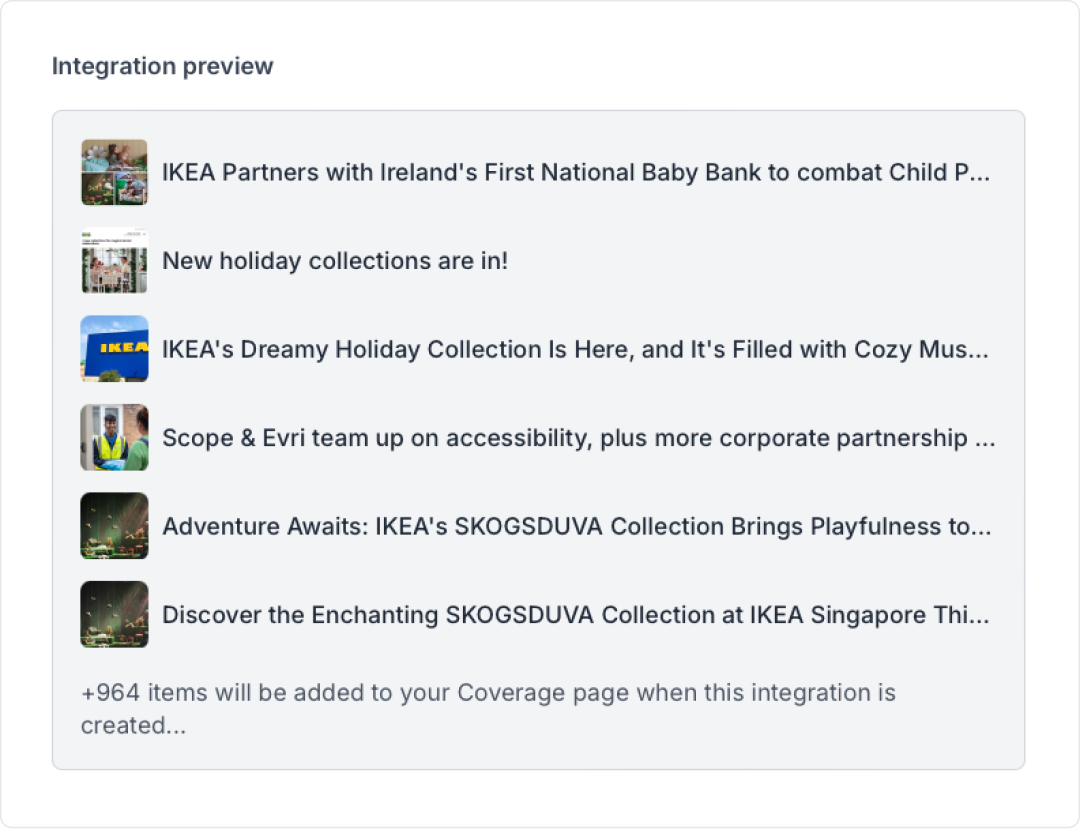
Task: Open the Ireland Baby Bank article thumbnail
Action: (x=114, y=172)
